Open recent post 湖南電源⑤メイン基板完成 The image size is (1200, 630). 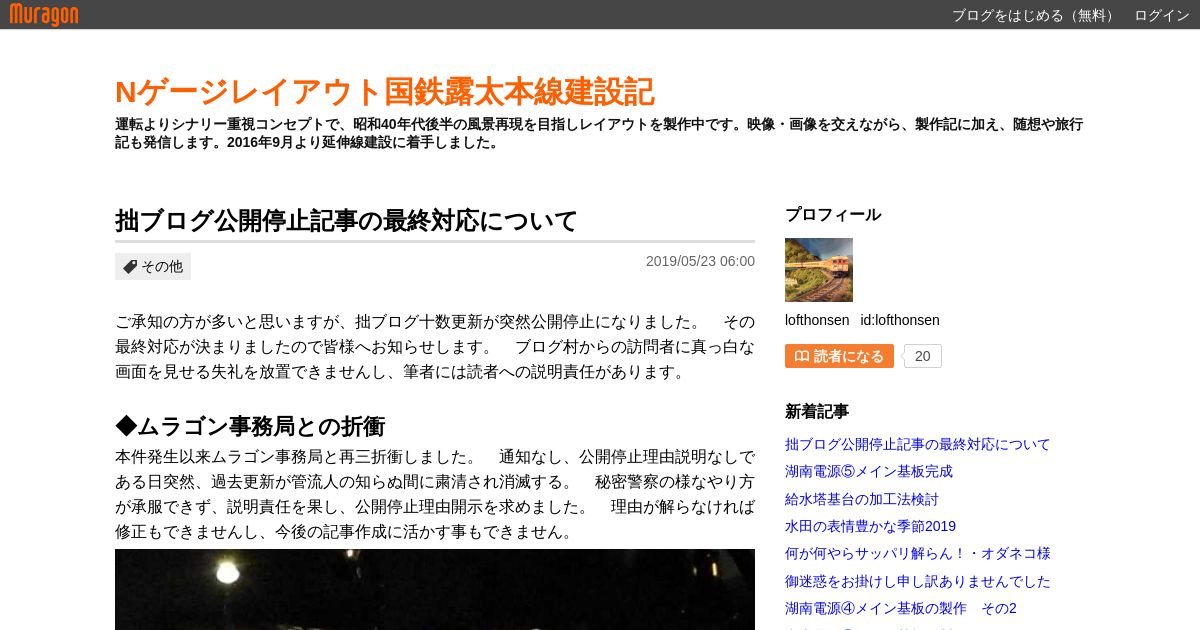(x=869, y=471)
